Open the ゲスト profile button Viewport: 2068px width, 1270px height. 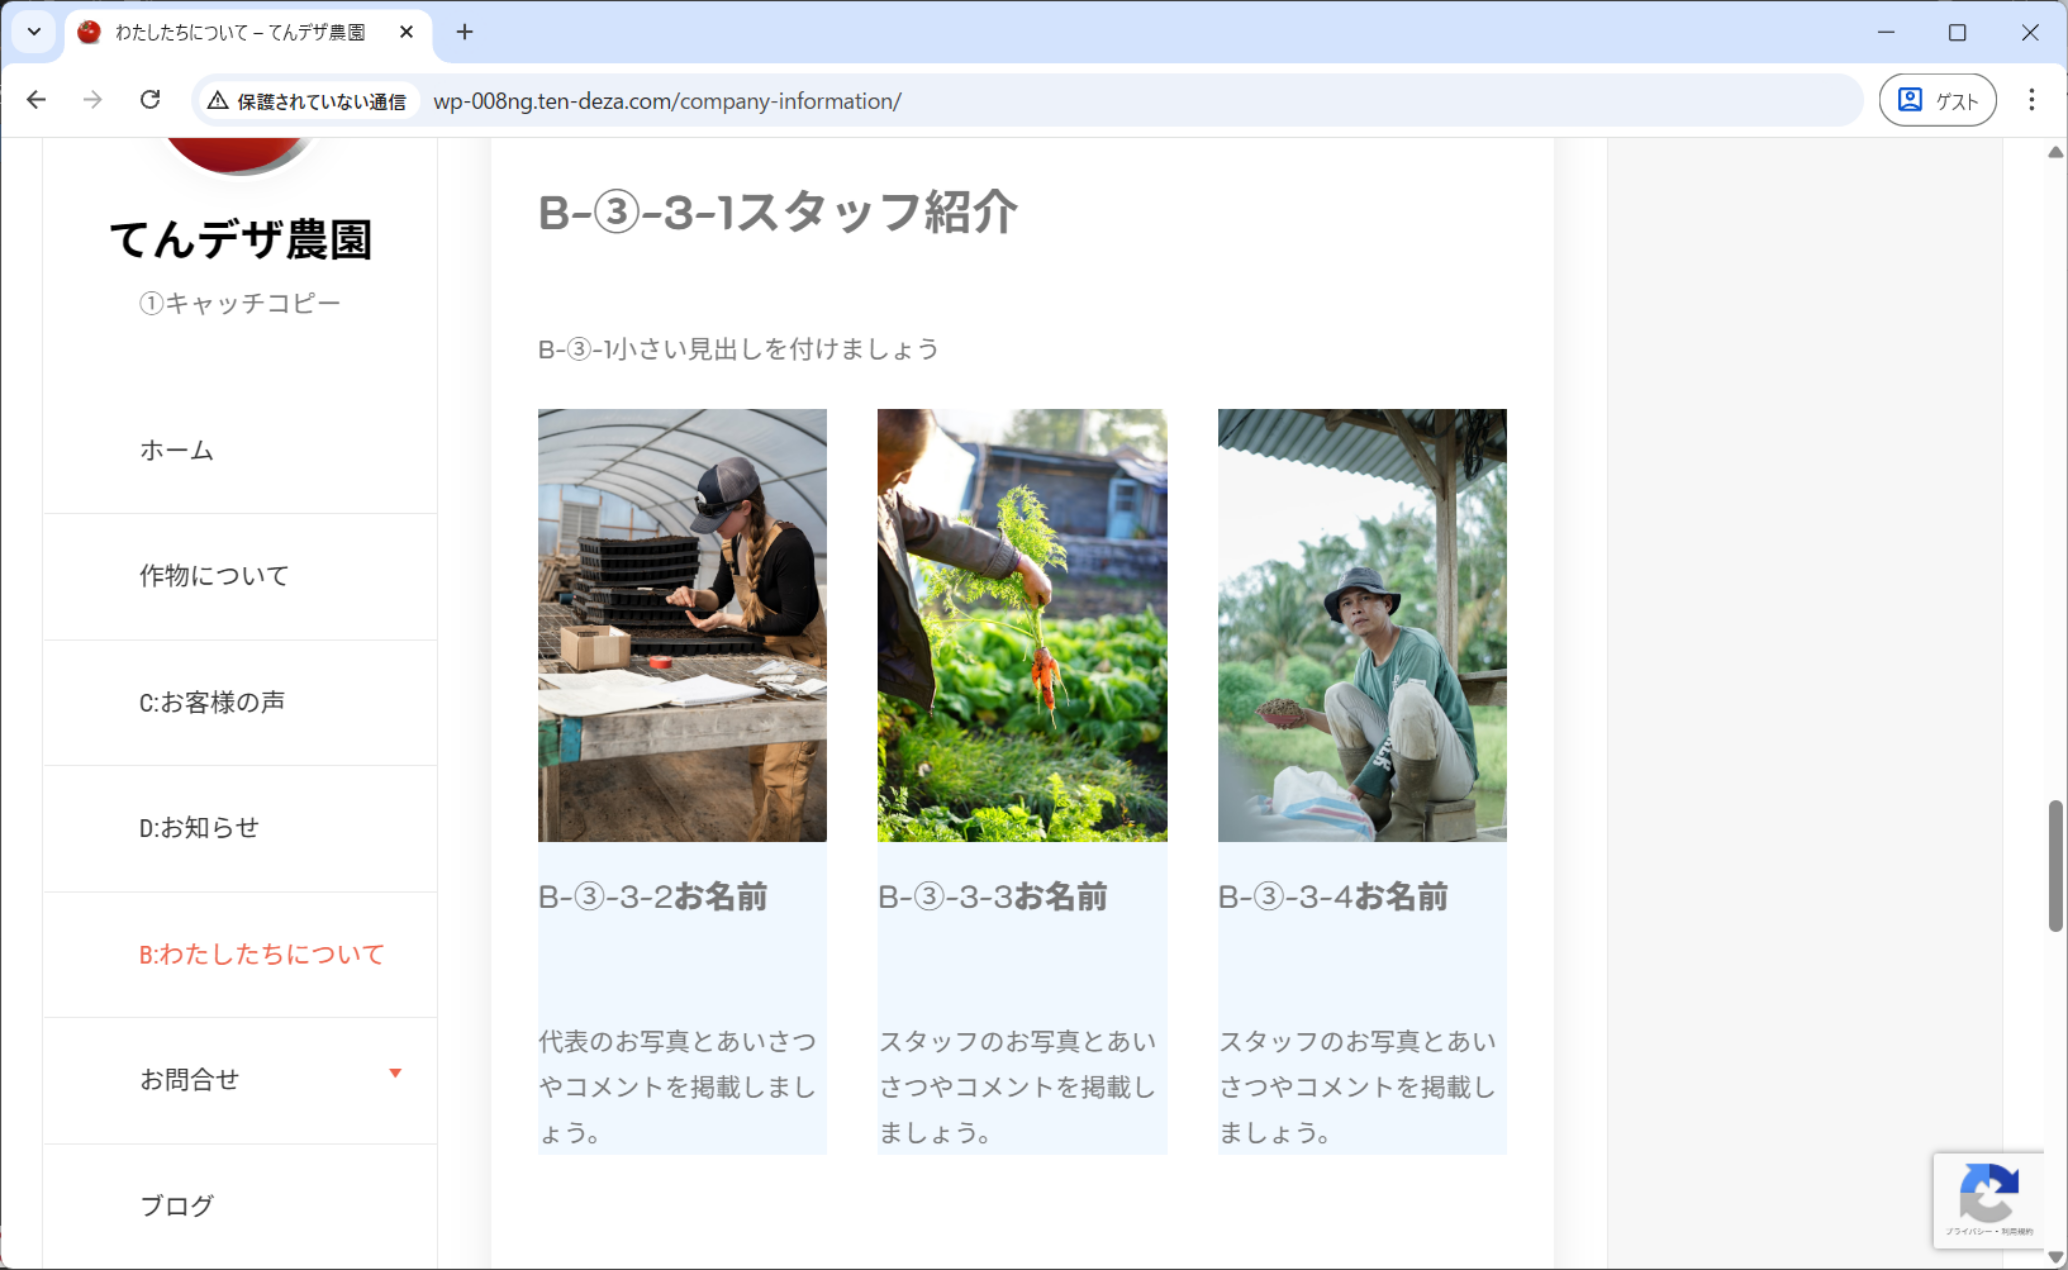1937,100
